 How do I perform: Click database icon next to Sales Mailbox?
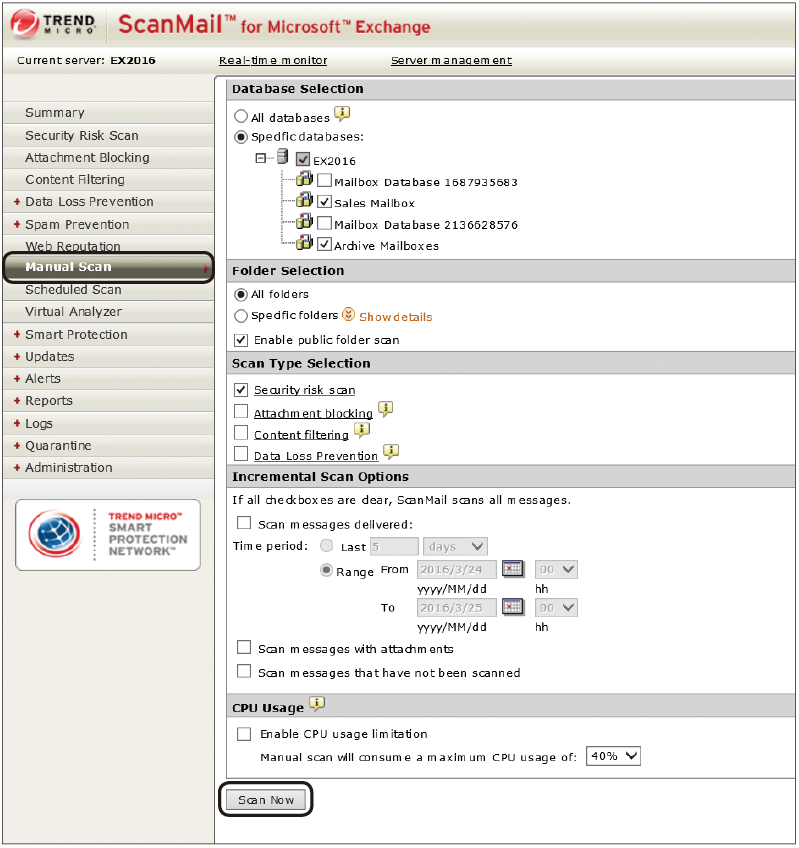point(305,200)
